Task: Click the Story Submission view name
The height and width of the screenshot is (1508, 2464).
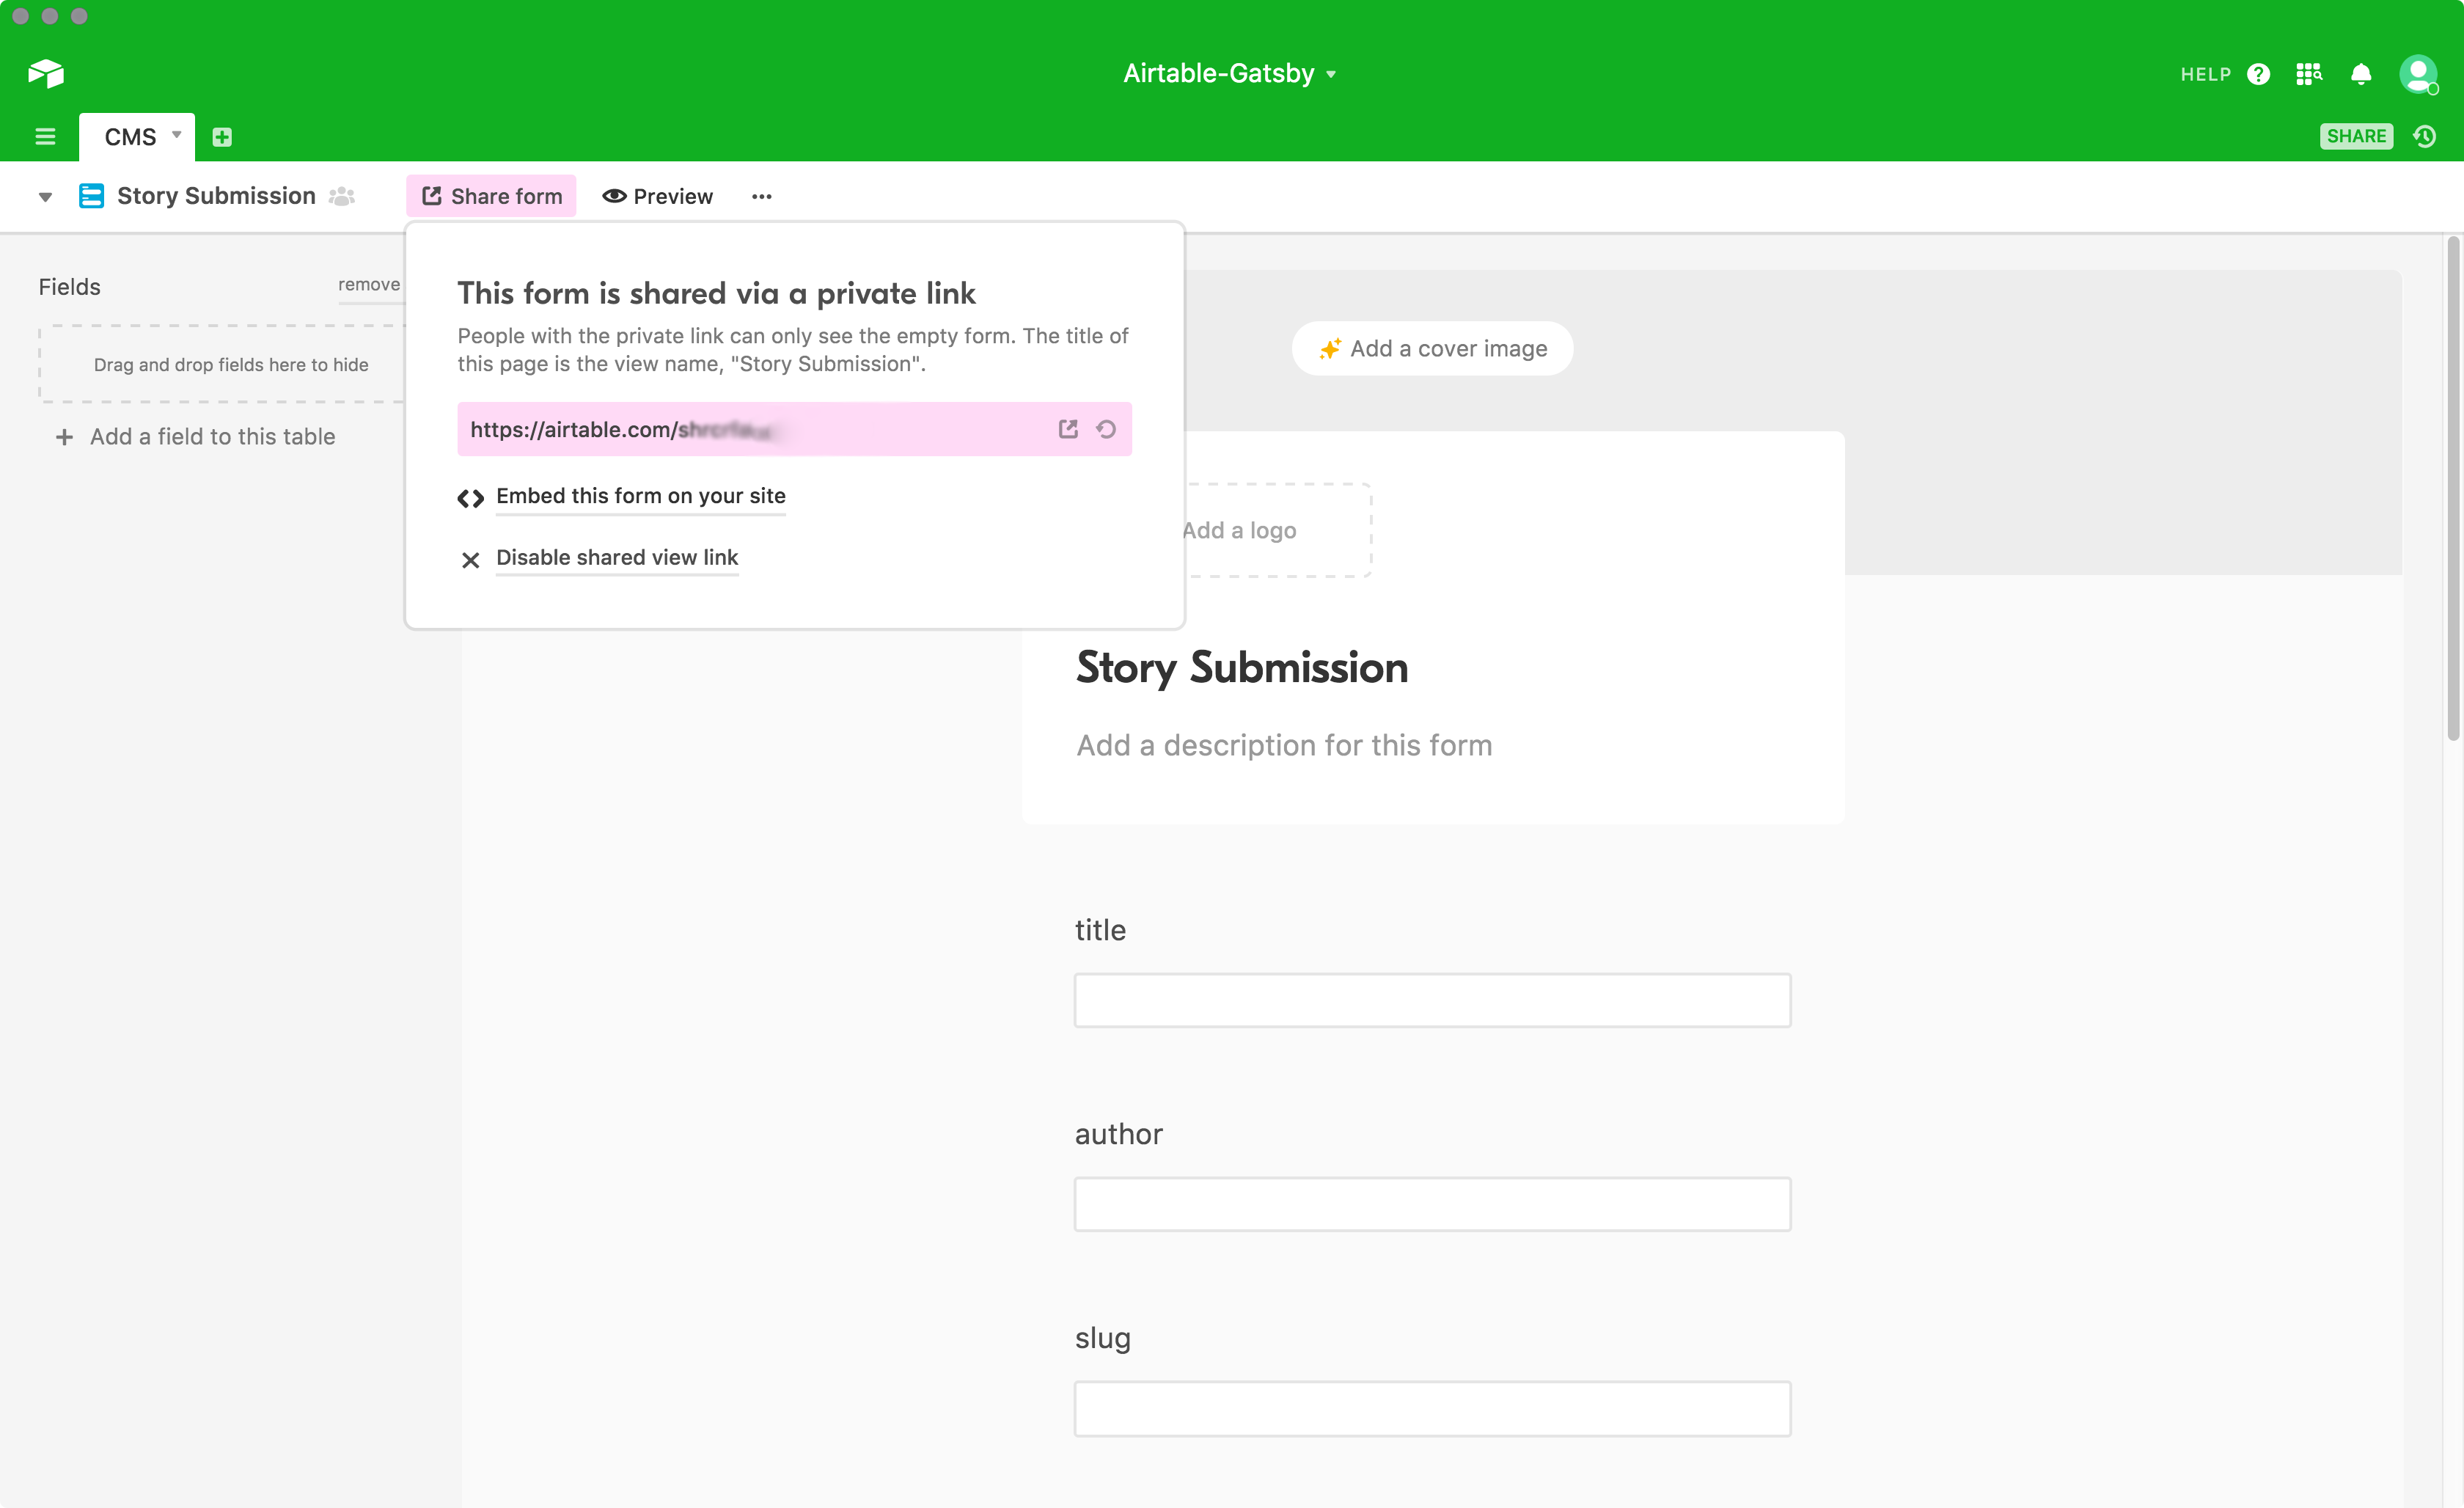Action: pos(216,196)
